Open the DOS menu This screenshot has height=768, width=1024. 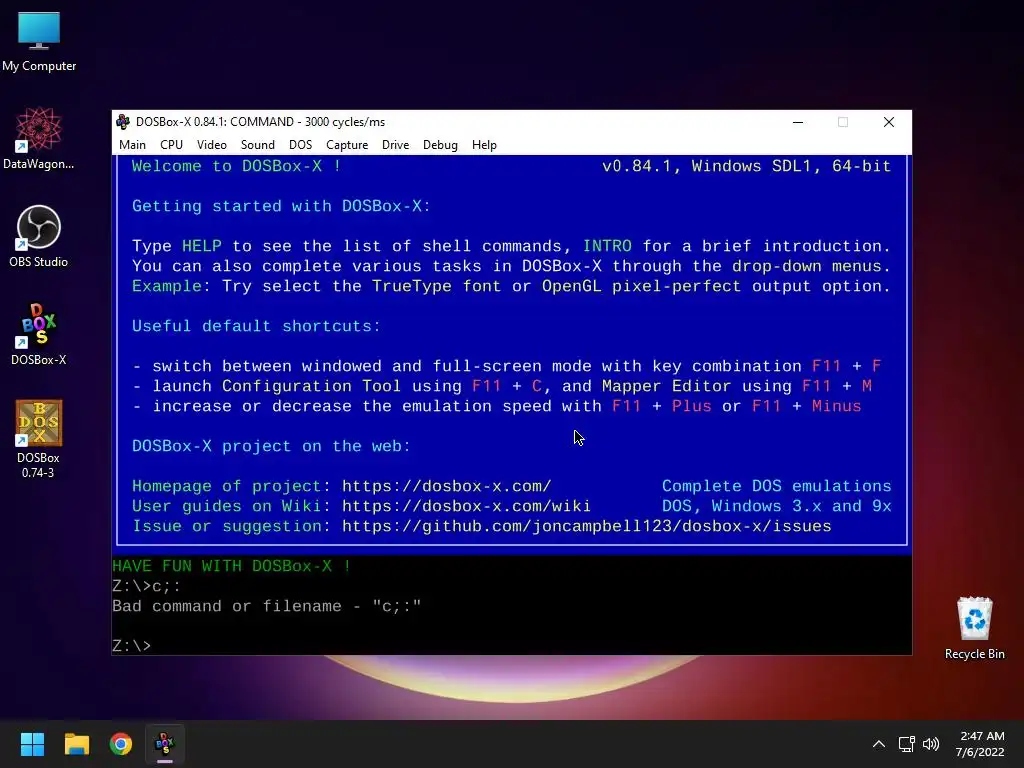pyautogui.click(x=300, y=145)
